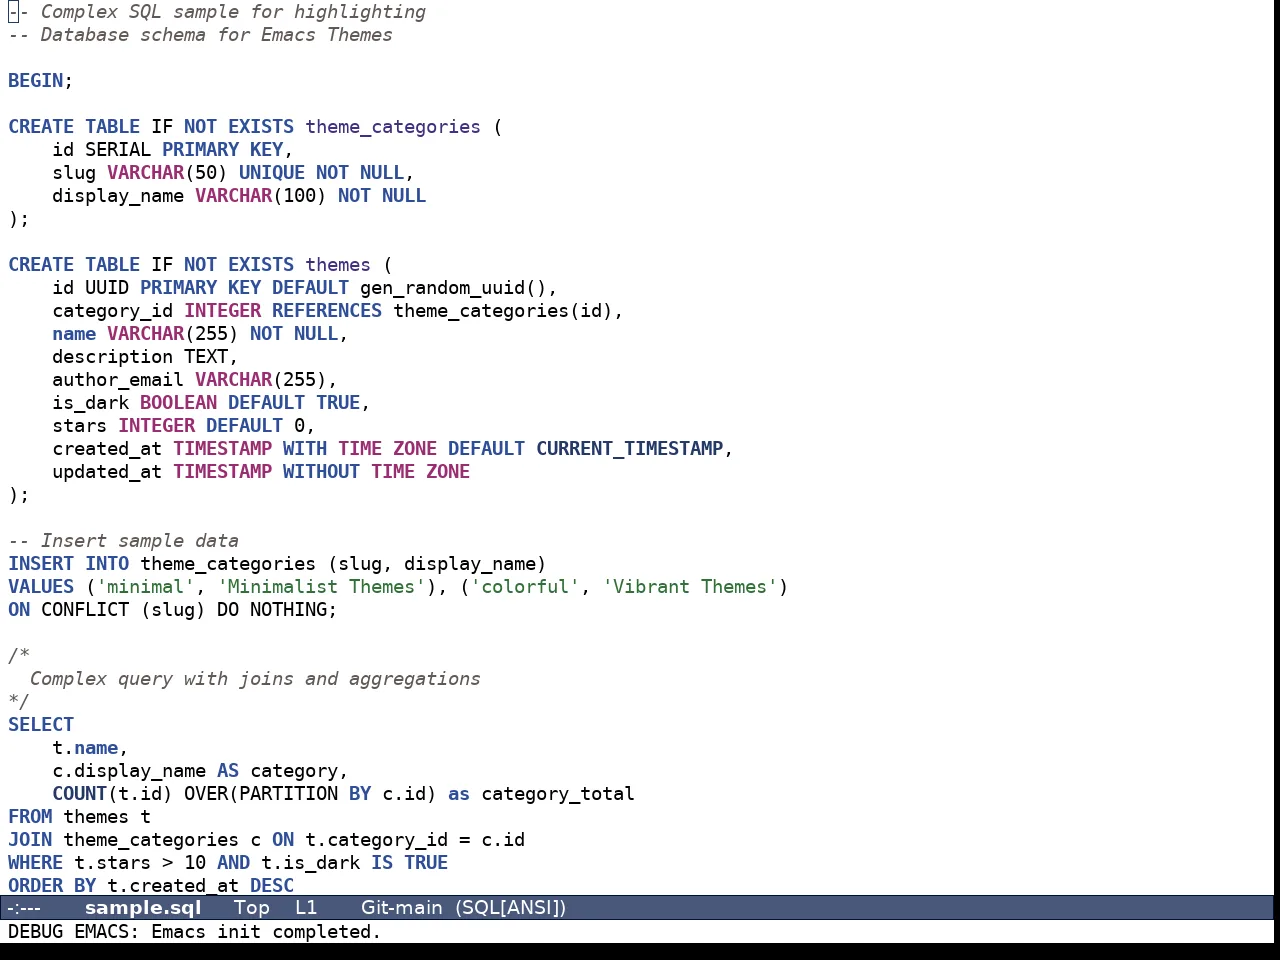This screenshot has width=1280, height=960.
Task: Click the category_total alias
Action: coord(558,794)
